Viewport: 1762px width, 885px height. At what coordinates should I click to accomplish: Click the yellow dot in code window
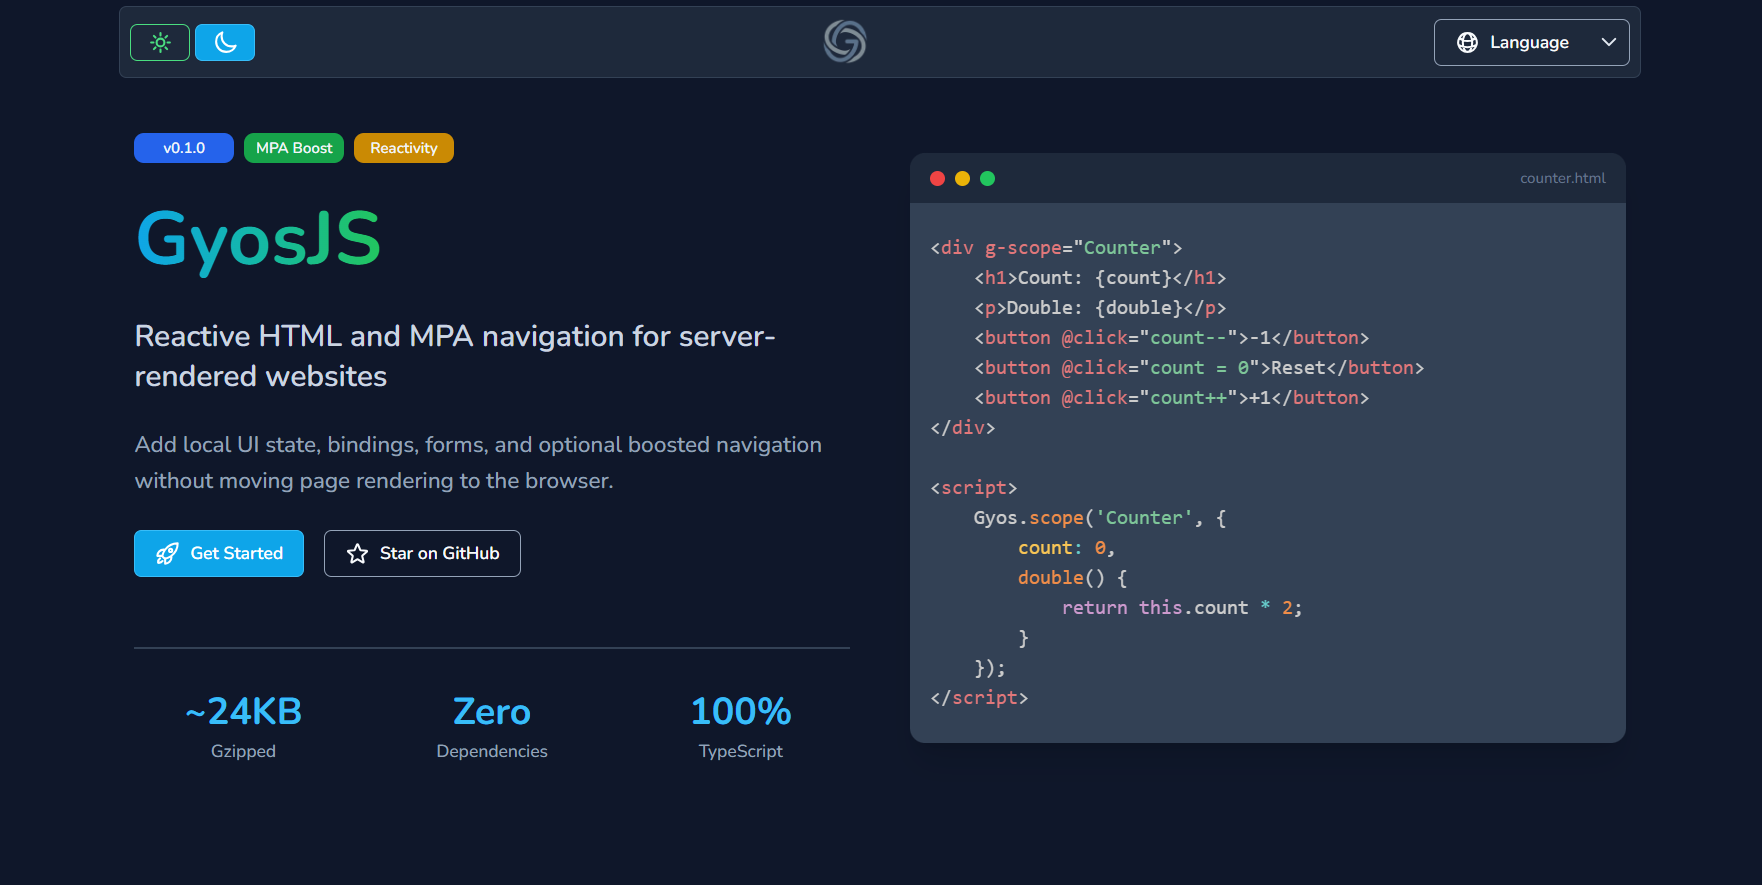tap(962, 178)
